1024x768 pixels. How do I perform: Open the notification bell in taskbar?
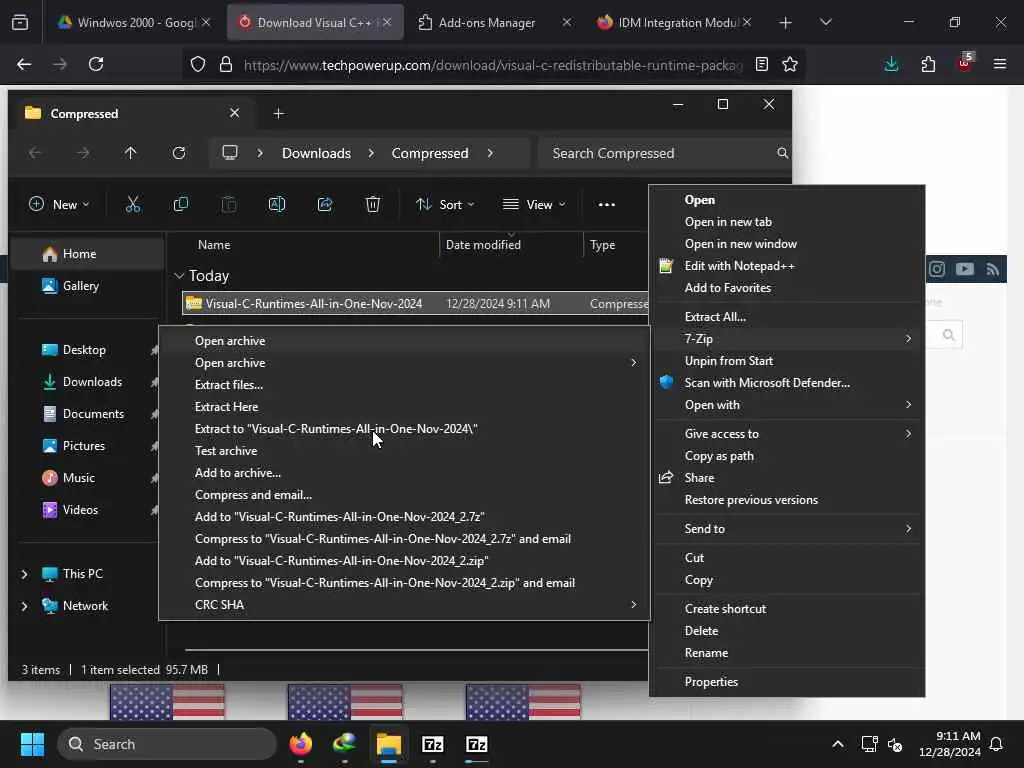point(997,744)
